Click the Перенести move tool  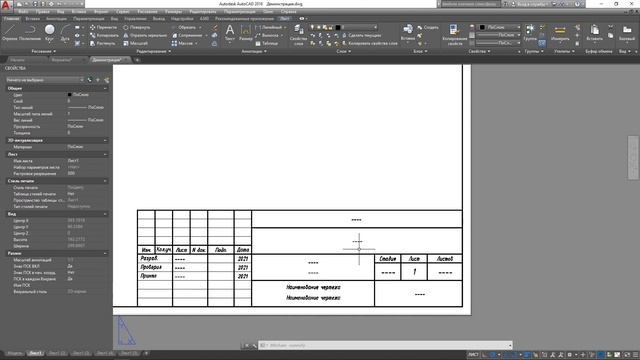pyautogui.click(x=103, y=27)
